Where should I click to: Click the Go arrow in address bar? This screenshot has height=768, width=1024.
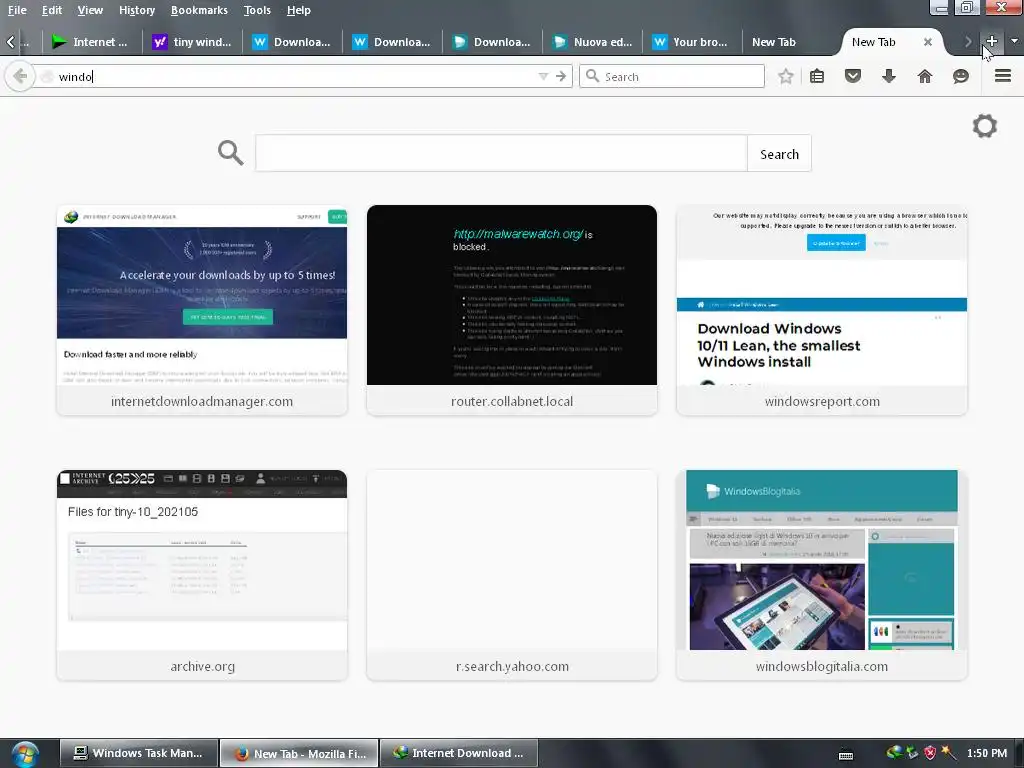click(x=561, y=76)
